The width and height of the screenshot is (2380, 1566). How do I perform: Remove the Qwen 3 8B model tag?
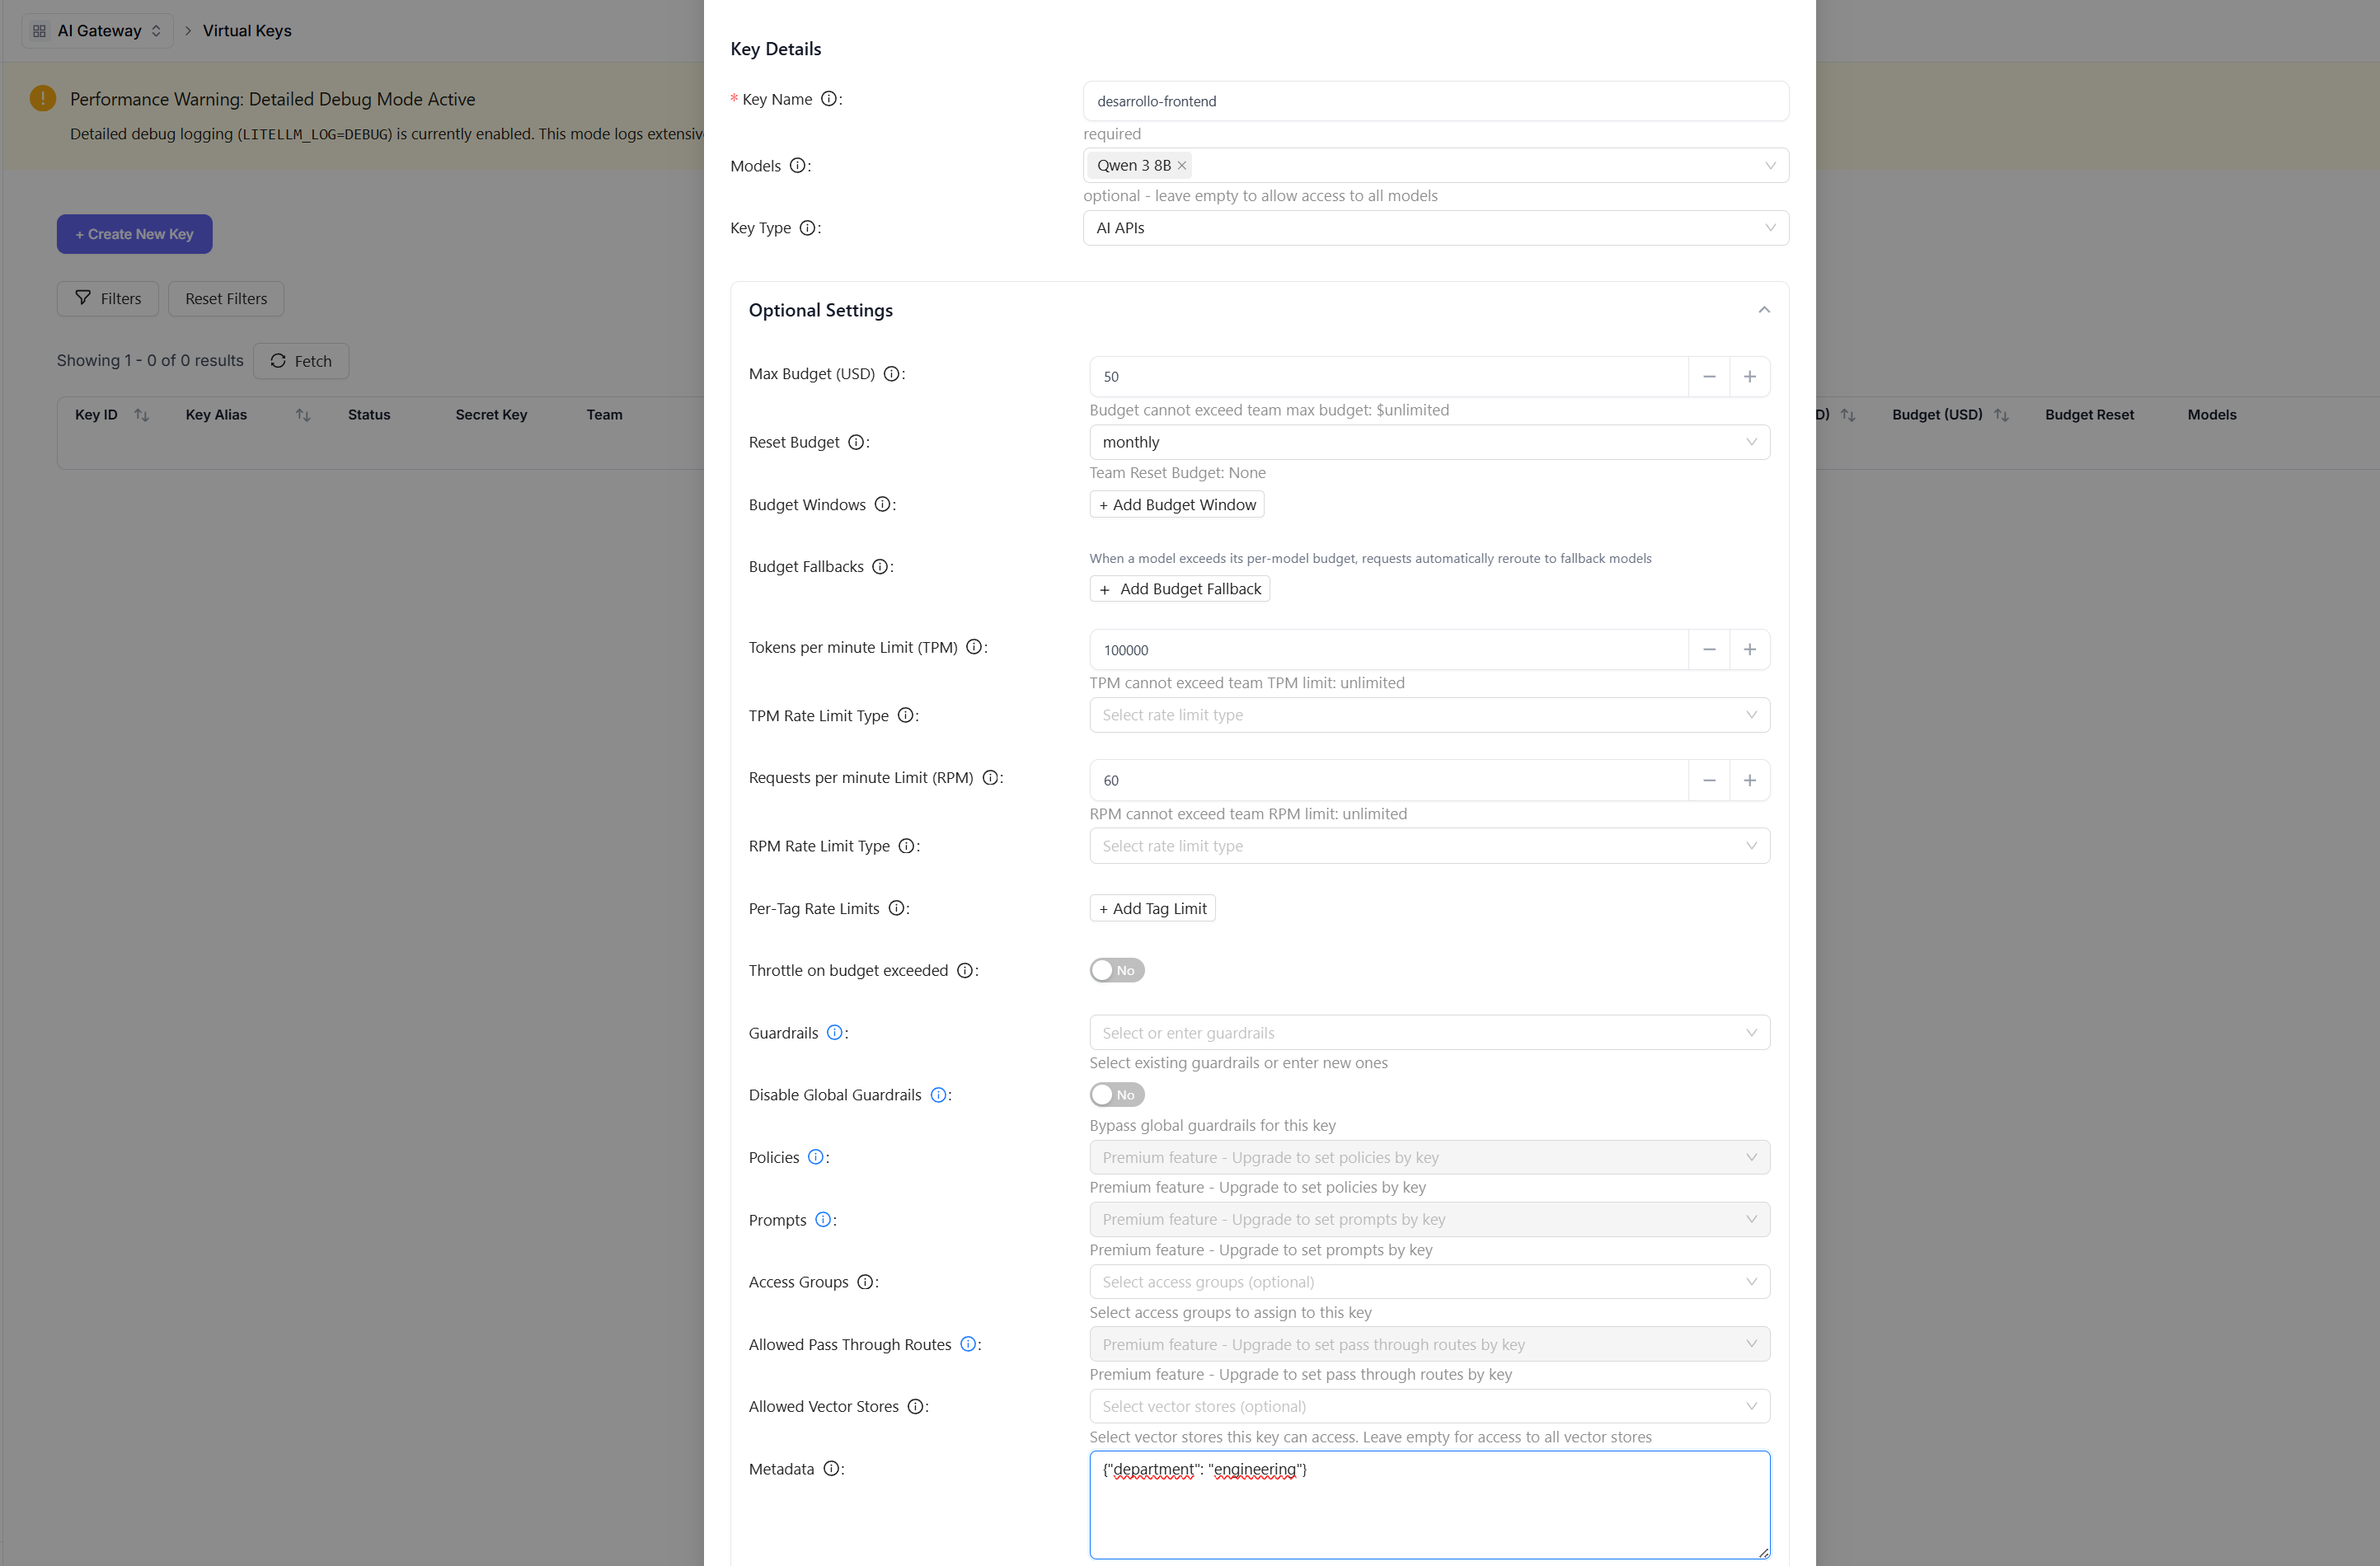point(1182,166)
